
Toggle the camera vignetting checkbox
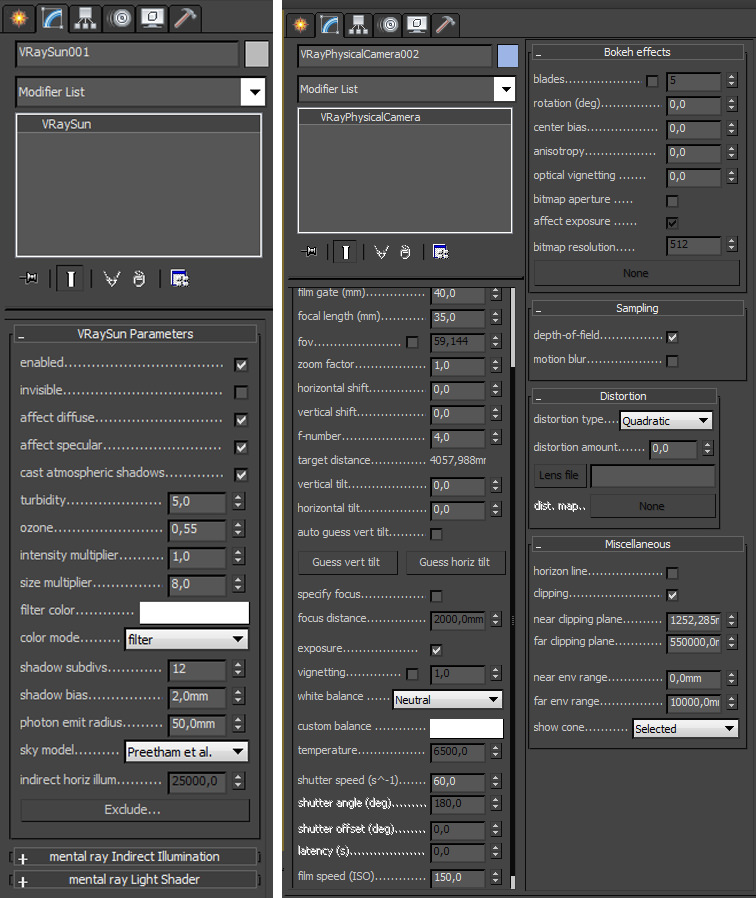[412, 674]
